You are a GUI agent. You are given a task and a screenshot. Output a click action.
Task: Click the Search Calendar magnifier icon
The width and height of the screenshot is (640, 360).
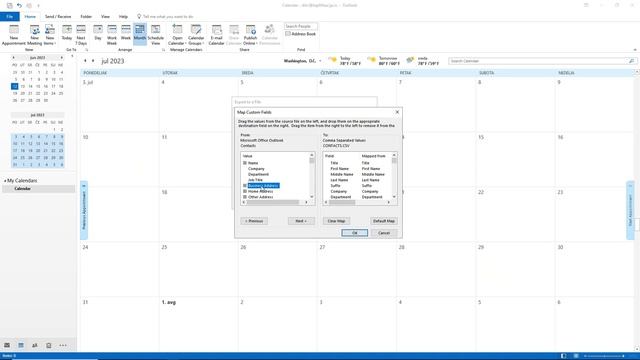point(631,61)
